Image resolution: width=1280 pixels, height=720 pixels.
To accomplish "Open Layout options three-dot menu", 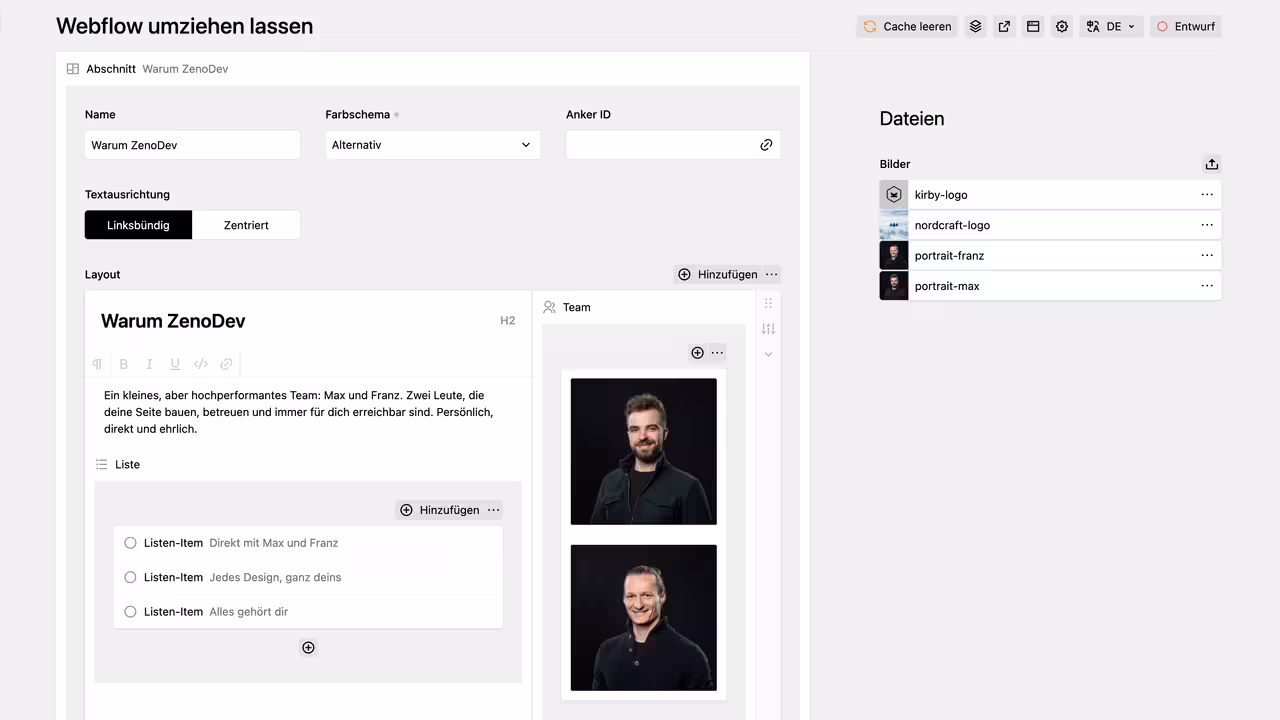I will [771, 274].
